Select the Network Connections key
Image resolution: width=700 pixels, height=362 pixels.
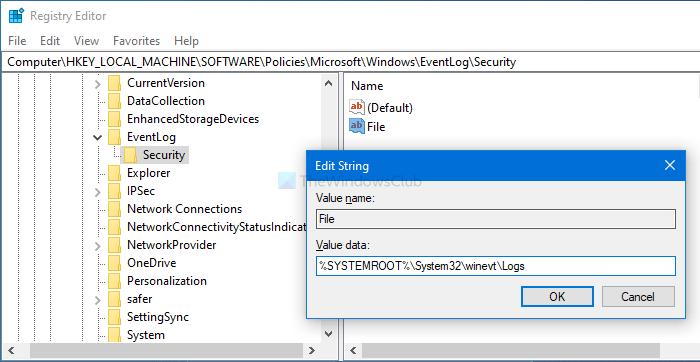(x=184, y=209)
